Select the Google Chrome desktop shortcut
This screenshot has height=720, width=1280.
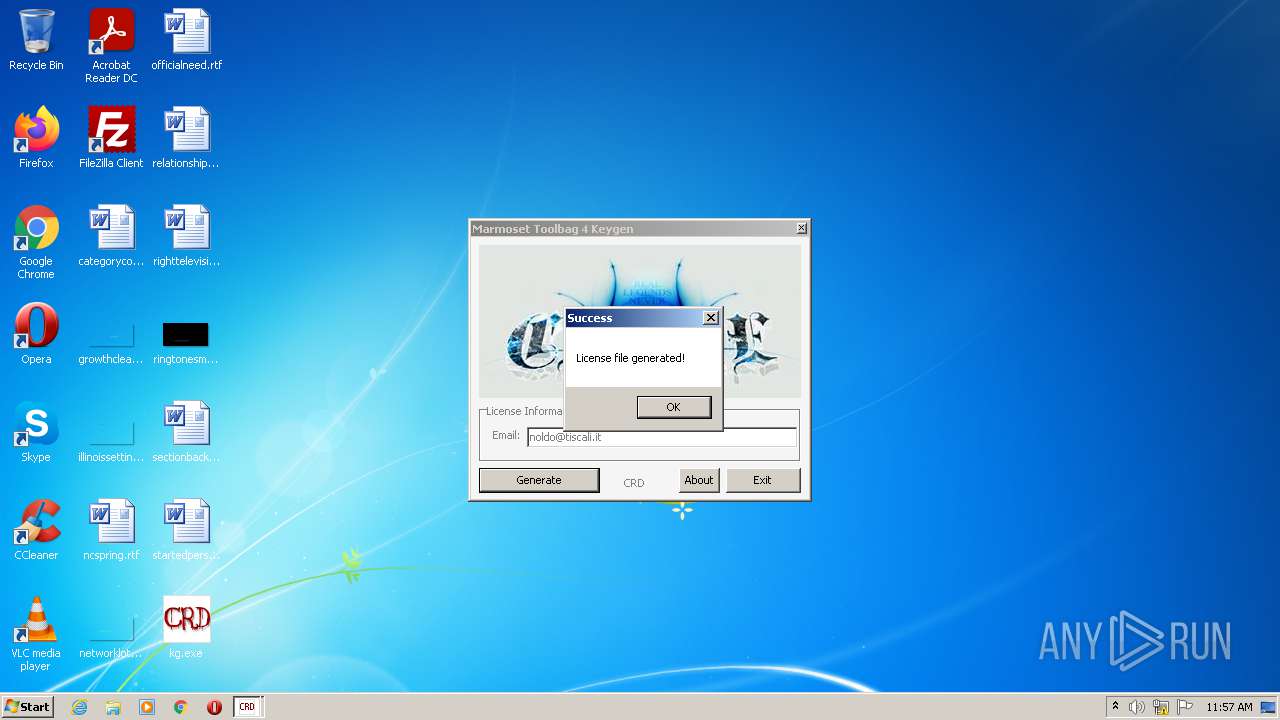coord(36,242)
